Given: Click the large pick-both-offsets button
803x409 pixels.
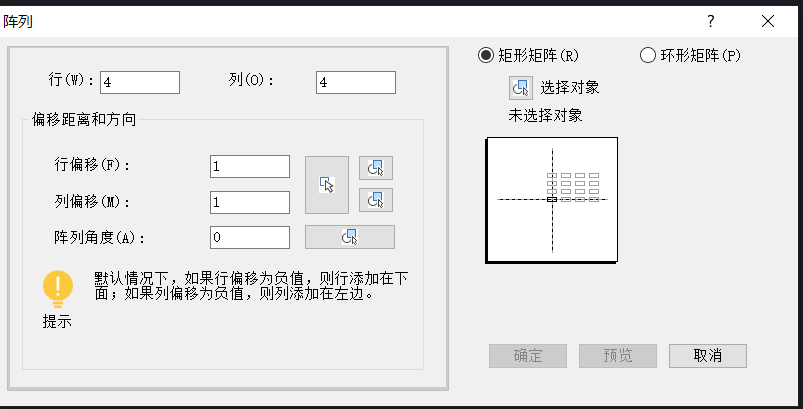Looking at the screenshot, I should [x=326, y=185].
